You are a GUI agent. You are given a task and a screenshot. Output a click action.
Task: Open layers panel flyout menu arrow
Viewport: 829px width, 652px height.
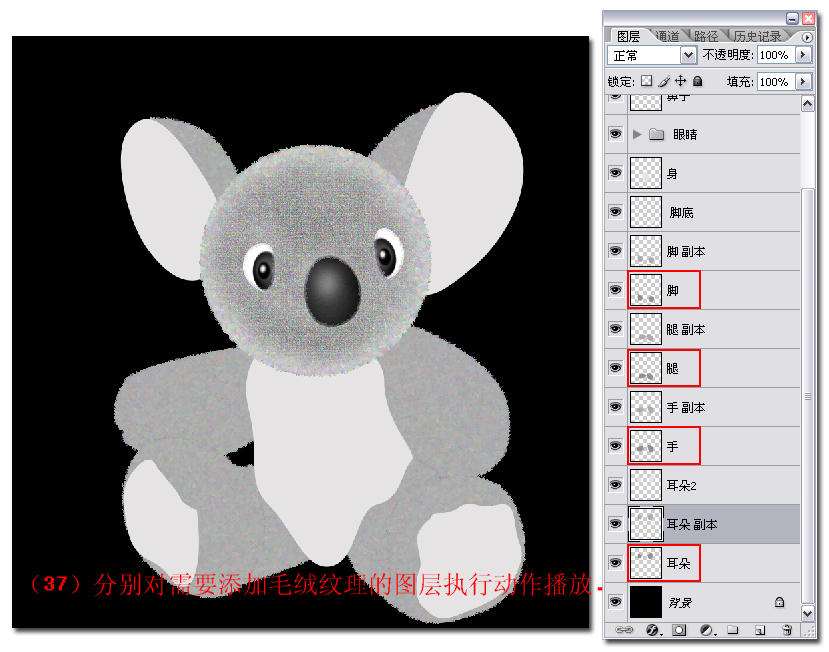[x=807, y=38]
